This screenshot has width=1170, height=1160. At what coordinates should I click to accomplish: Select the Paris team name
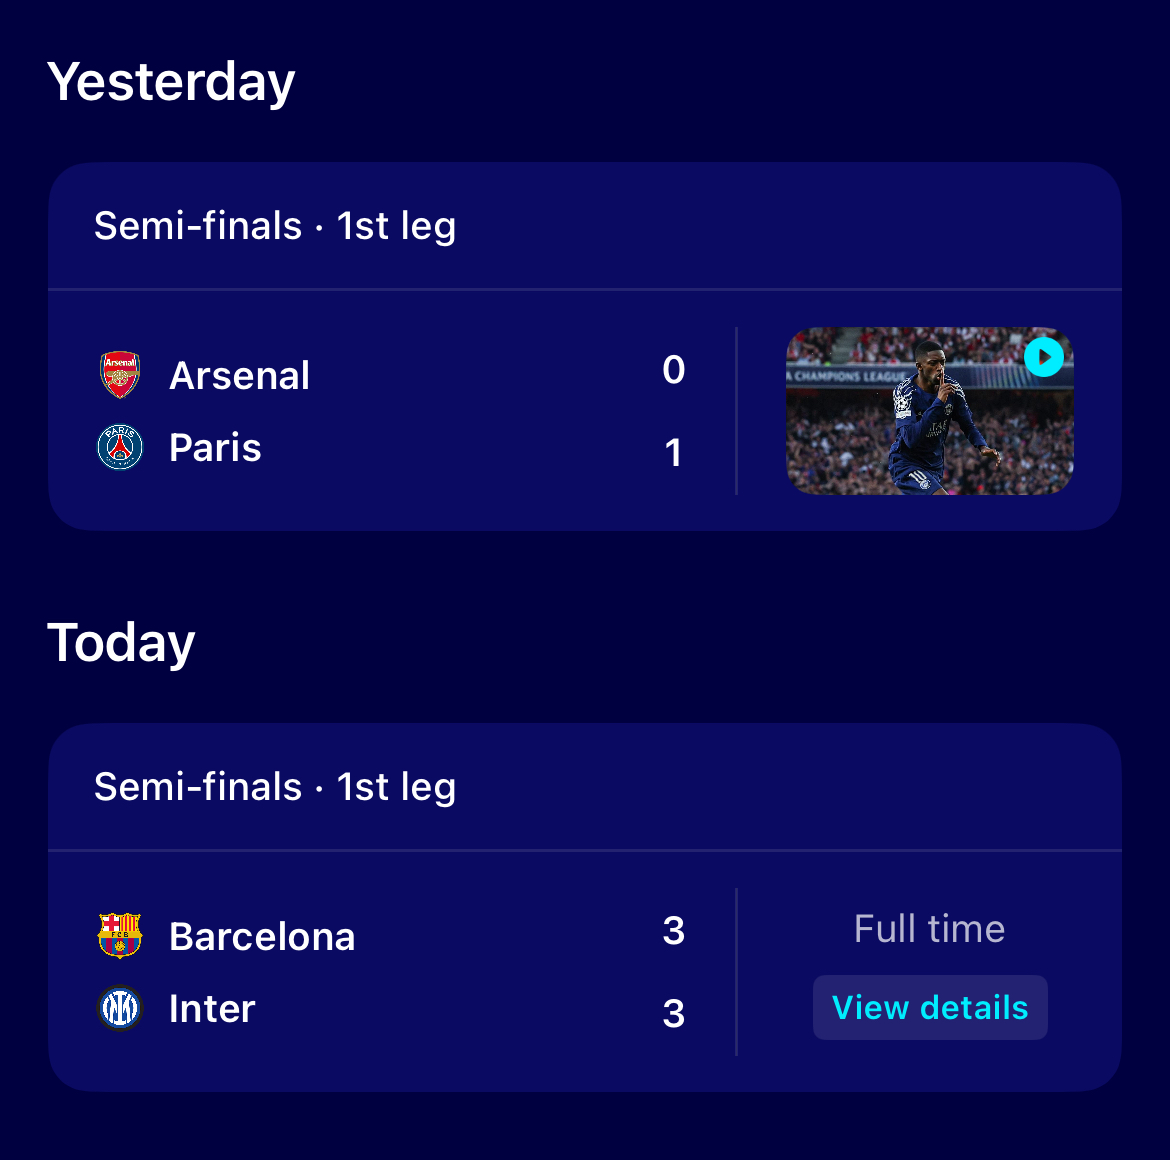tap(215, 448)
